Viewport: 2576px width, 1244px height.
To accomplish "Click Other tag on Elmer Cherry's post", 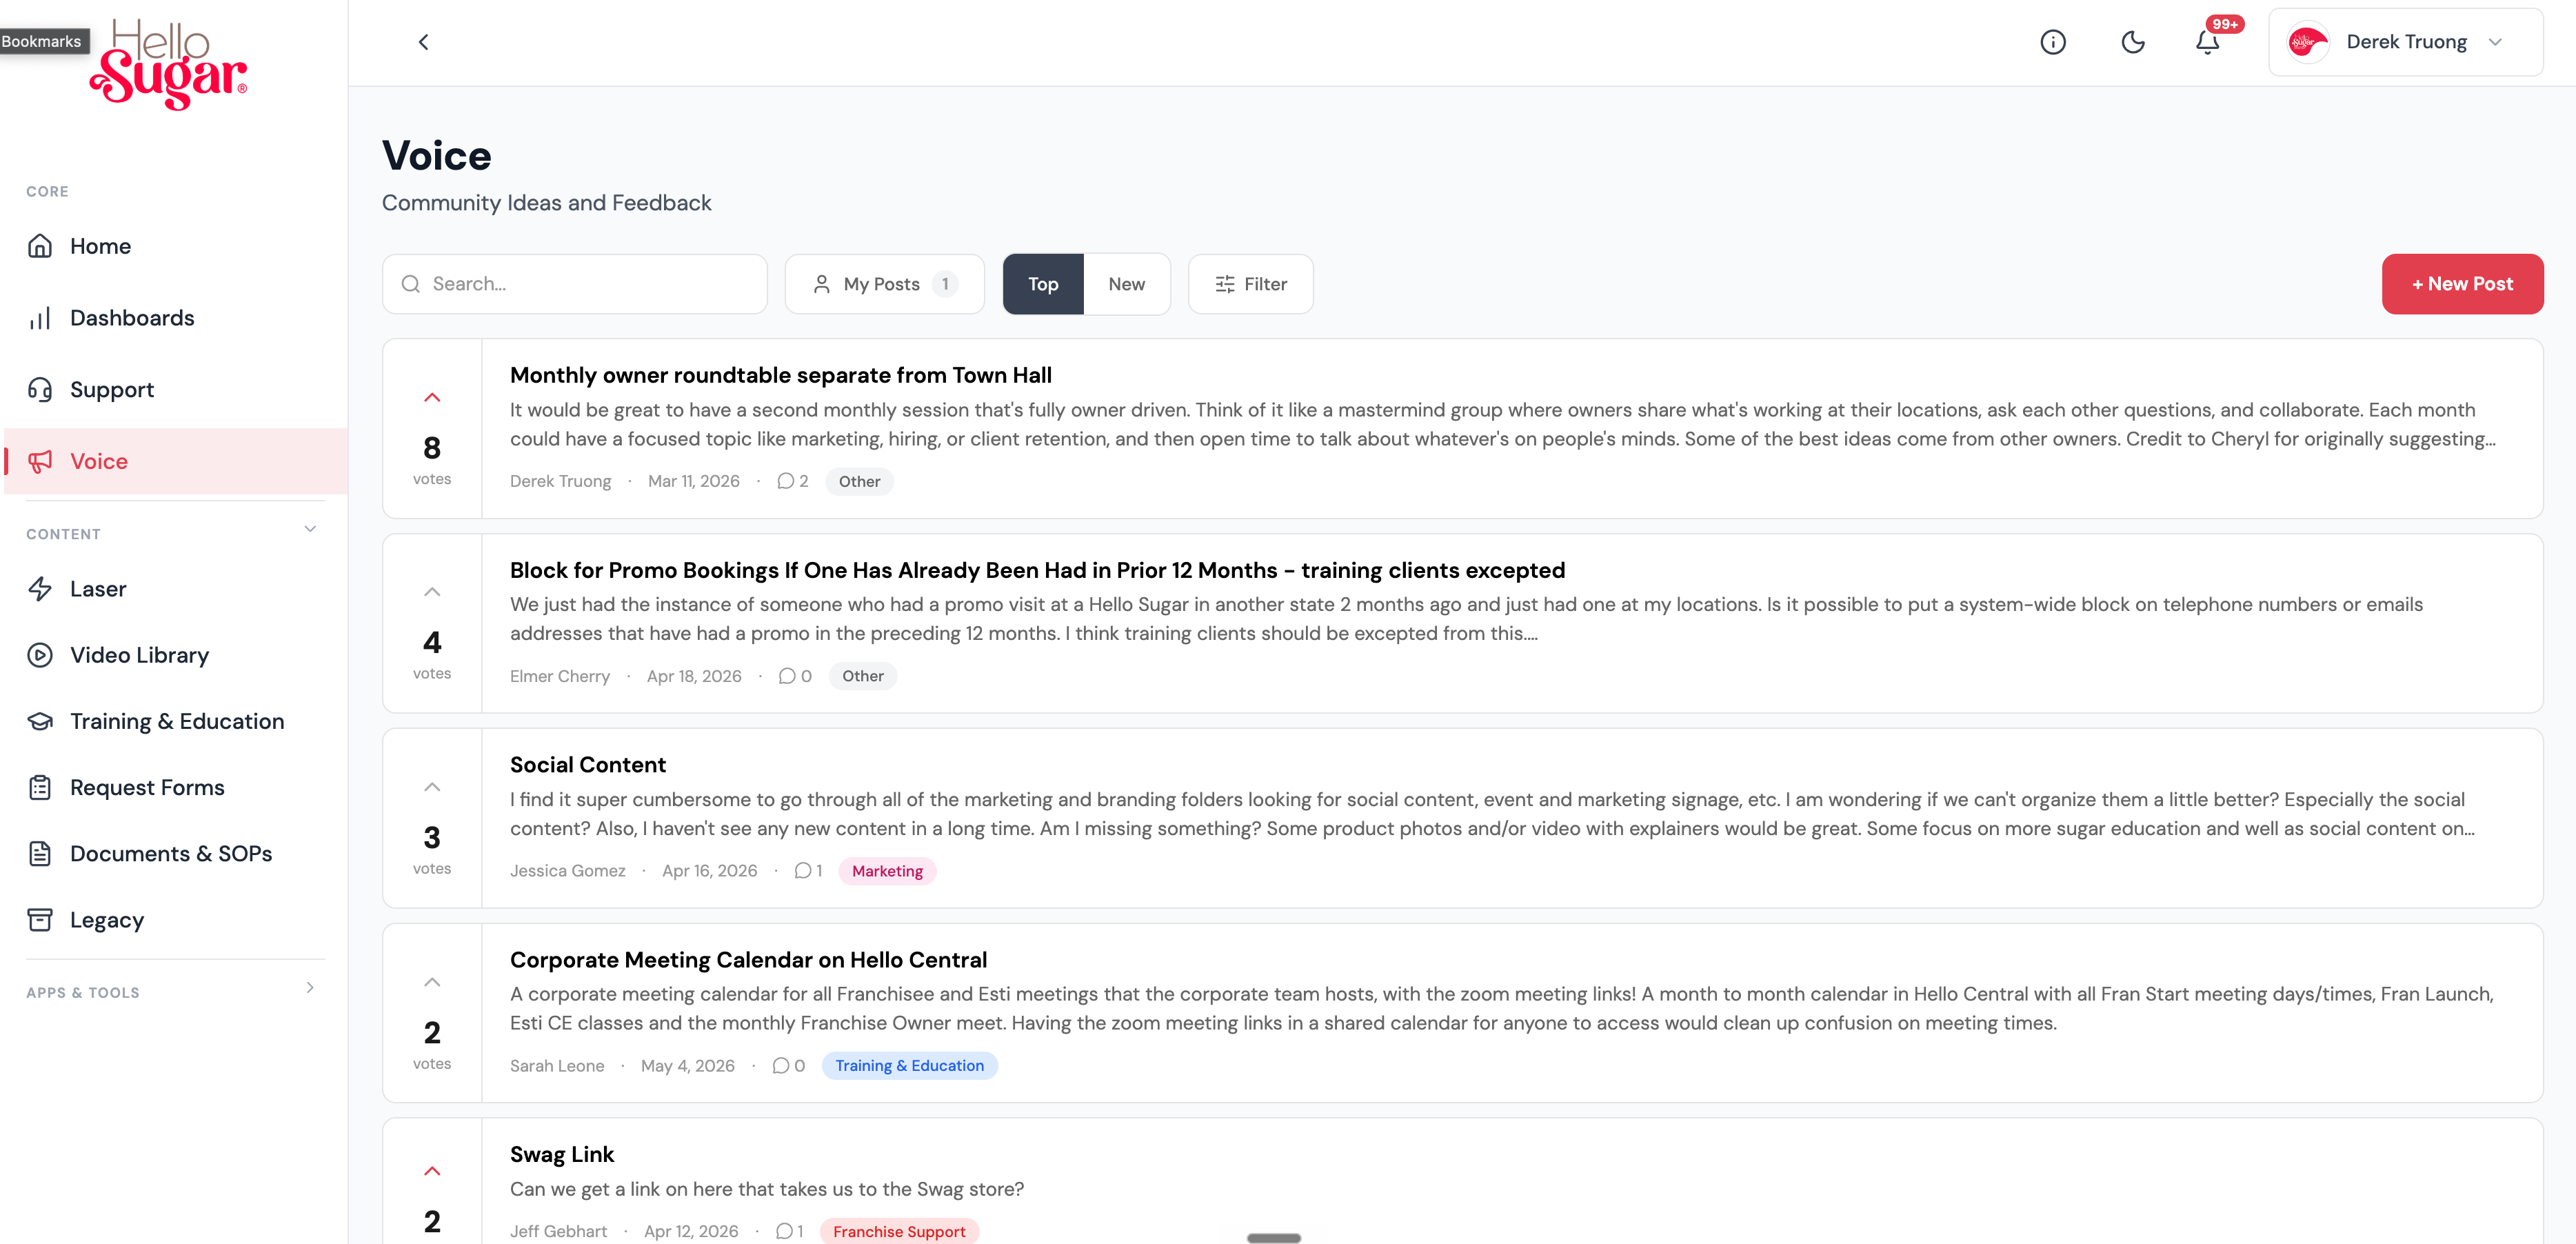I will 863,676.
